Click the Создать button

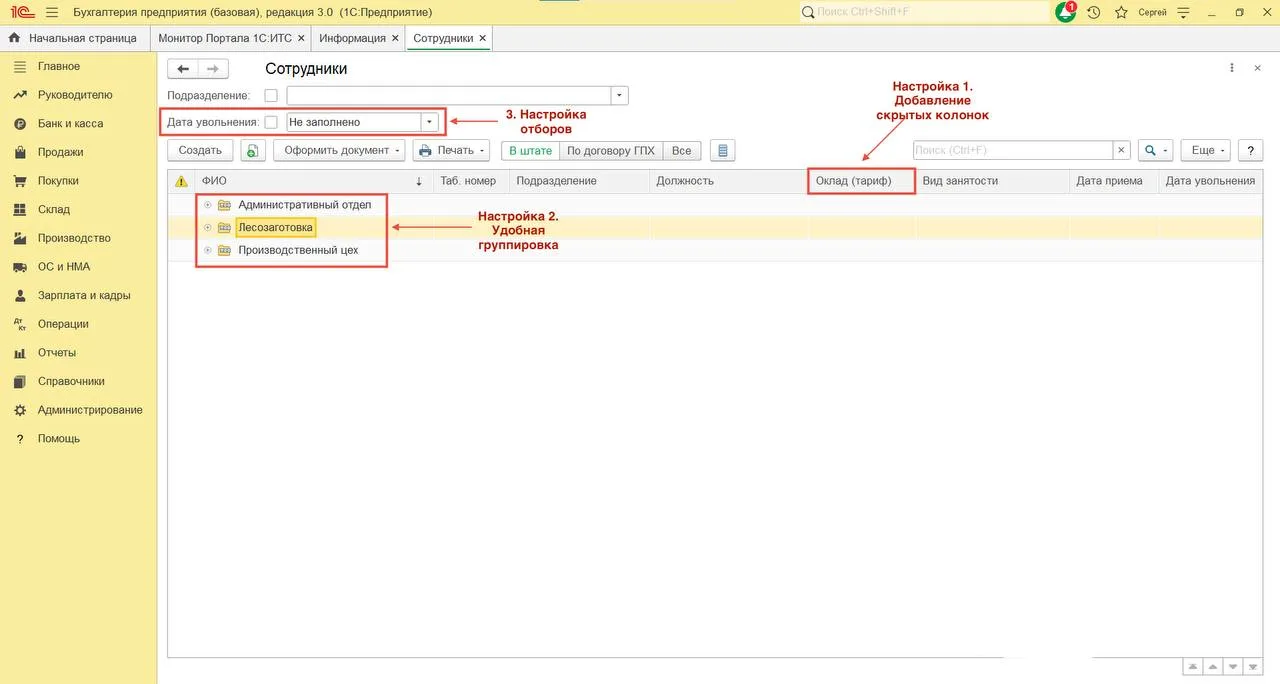click(200, 150)
